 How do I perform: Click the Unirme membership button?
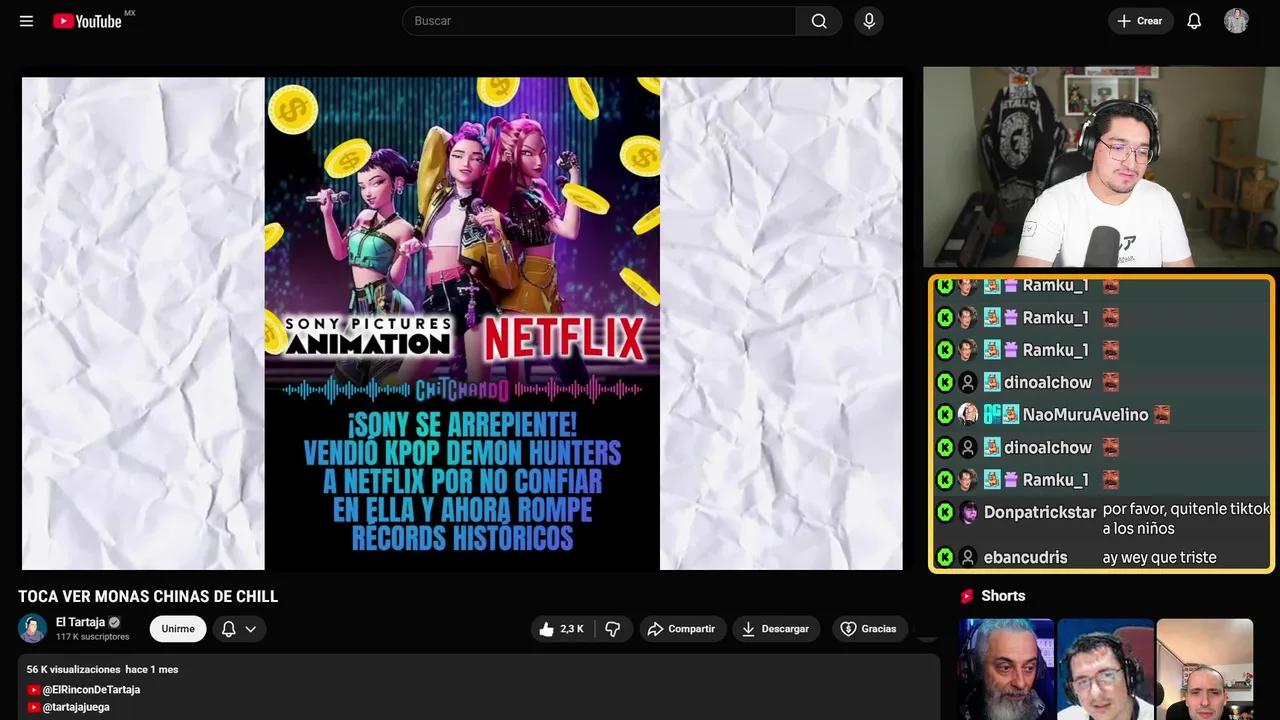[178, 629]
